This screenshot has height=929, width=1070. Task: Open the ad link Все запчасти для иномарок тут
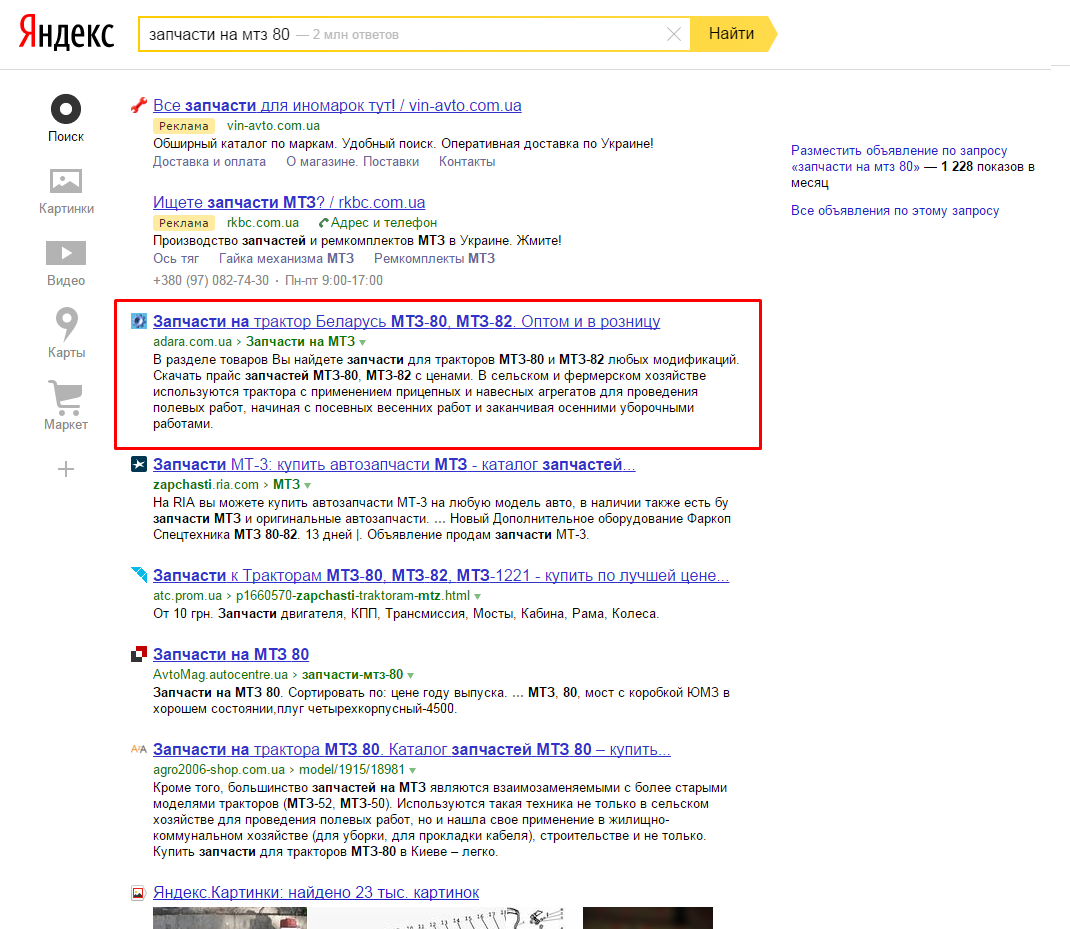coord(337,105)
